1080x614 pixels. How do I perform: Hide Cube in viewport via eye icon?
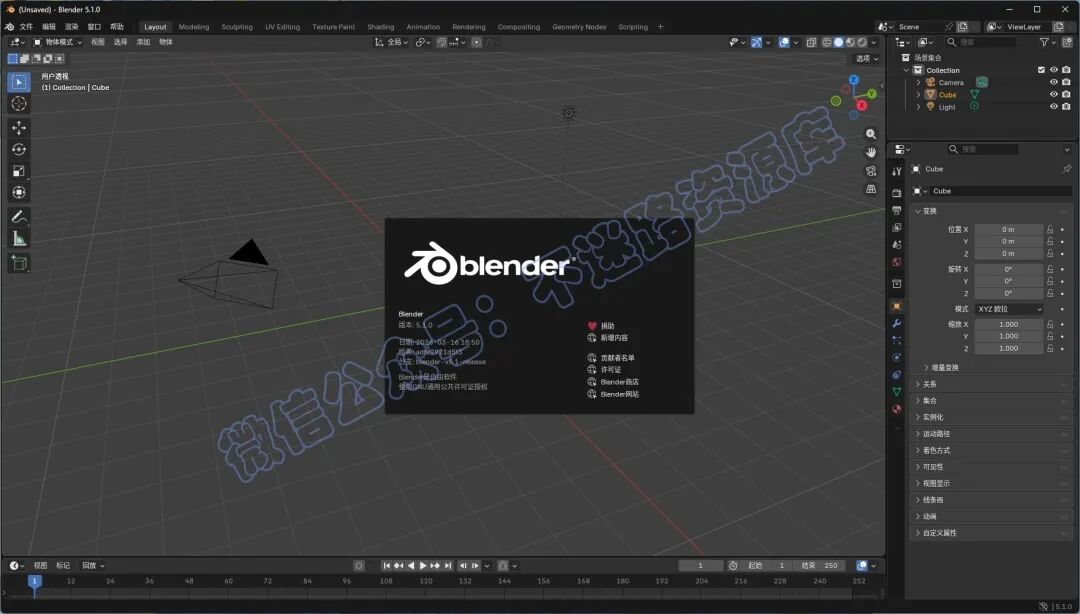(1053, 94)
